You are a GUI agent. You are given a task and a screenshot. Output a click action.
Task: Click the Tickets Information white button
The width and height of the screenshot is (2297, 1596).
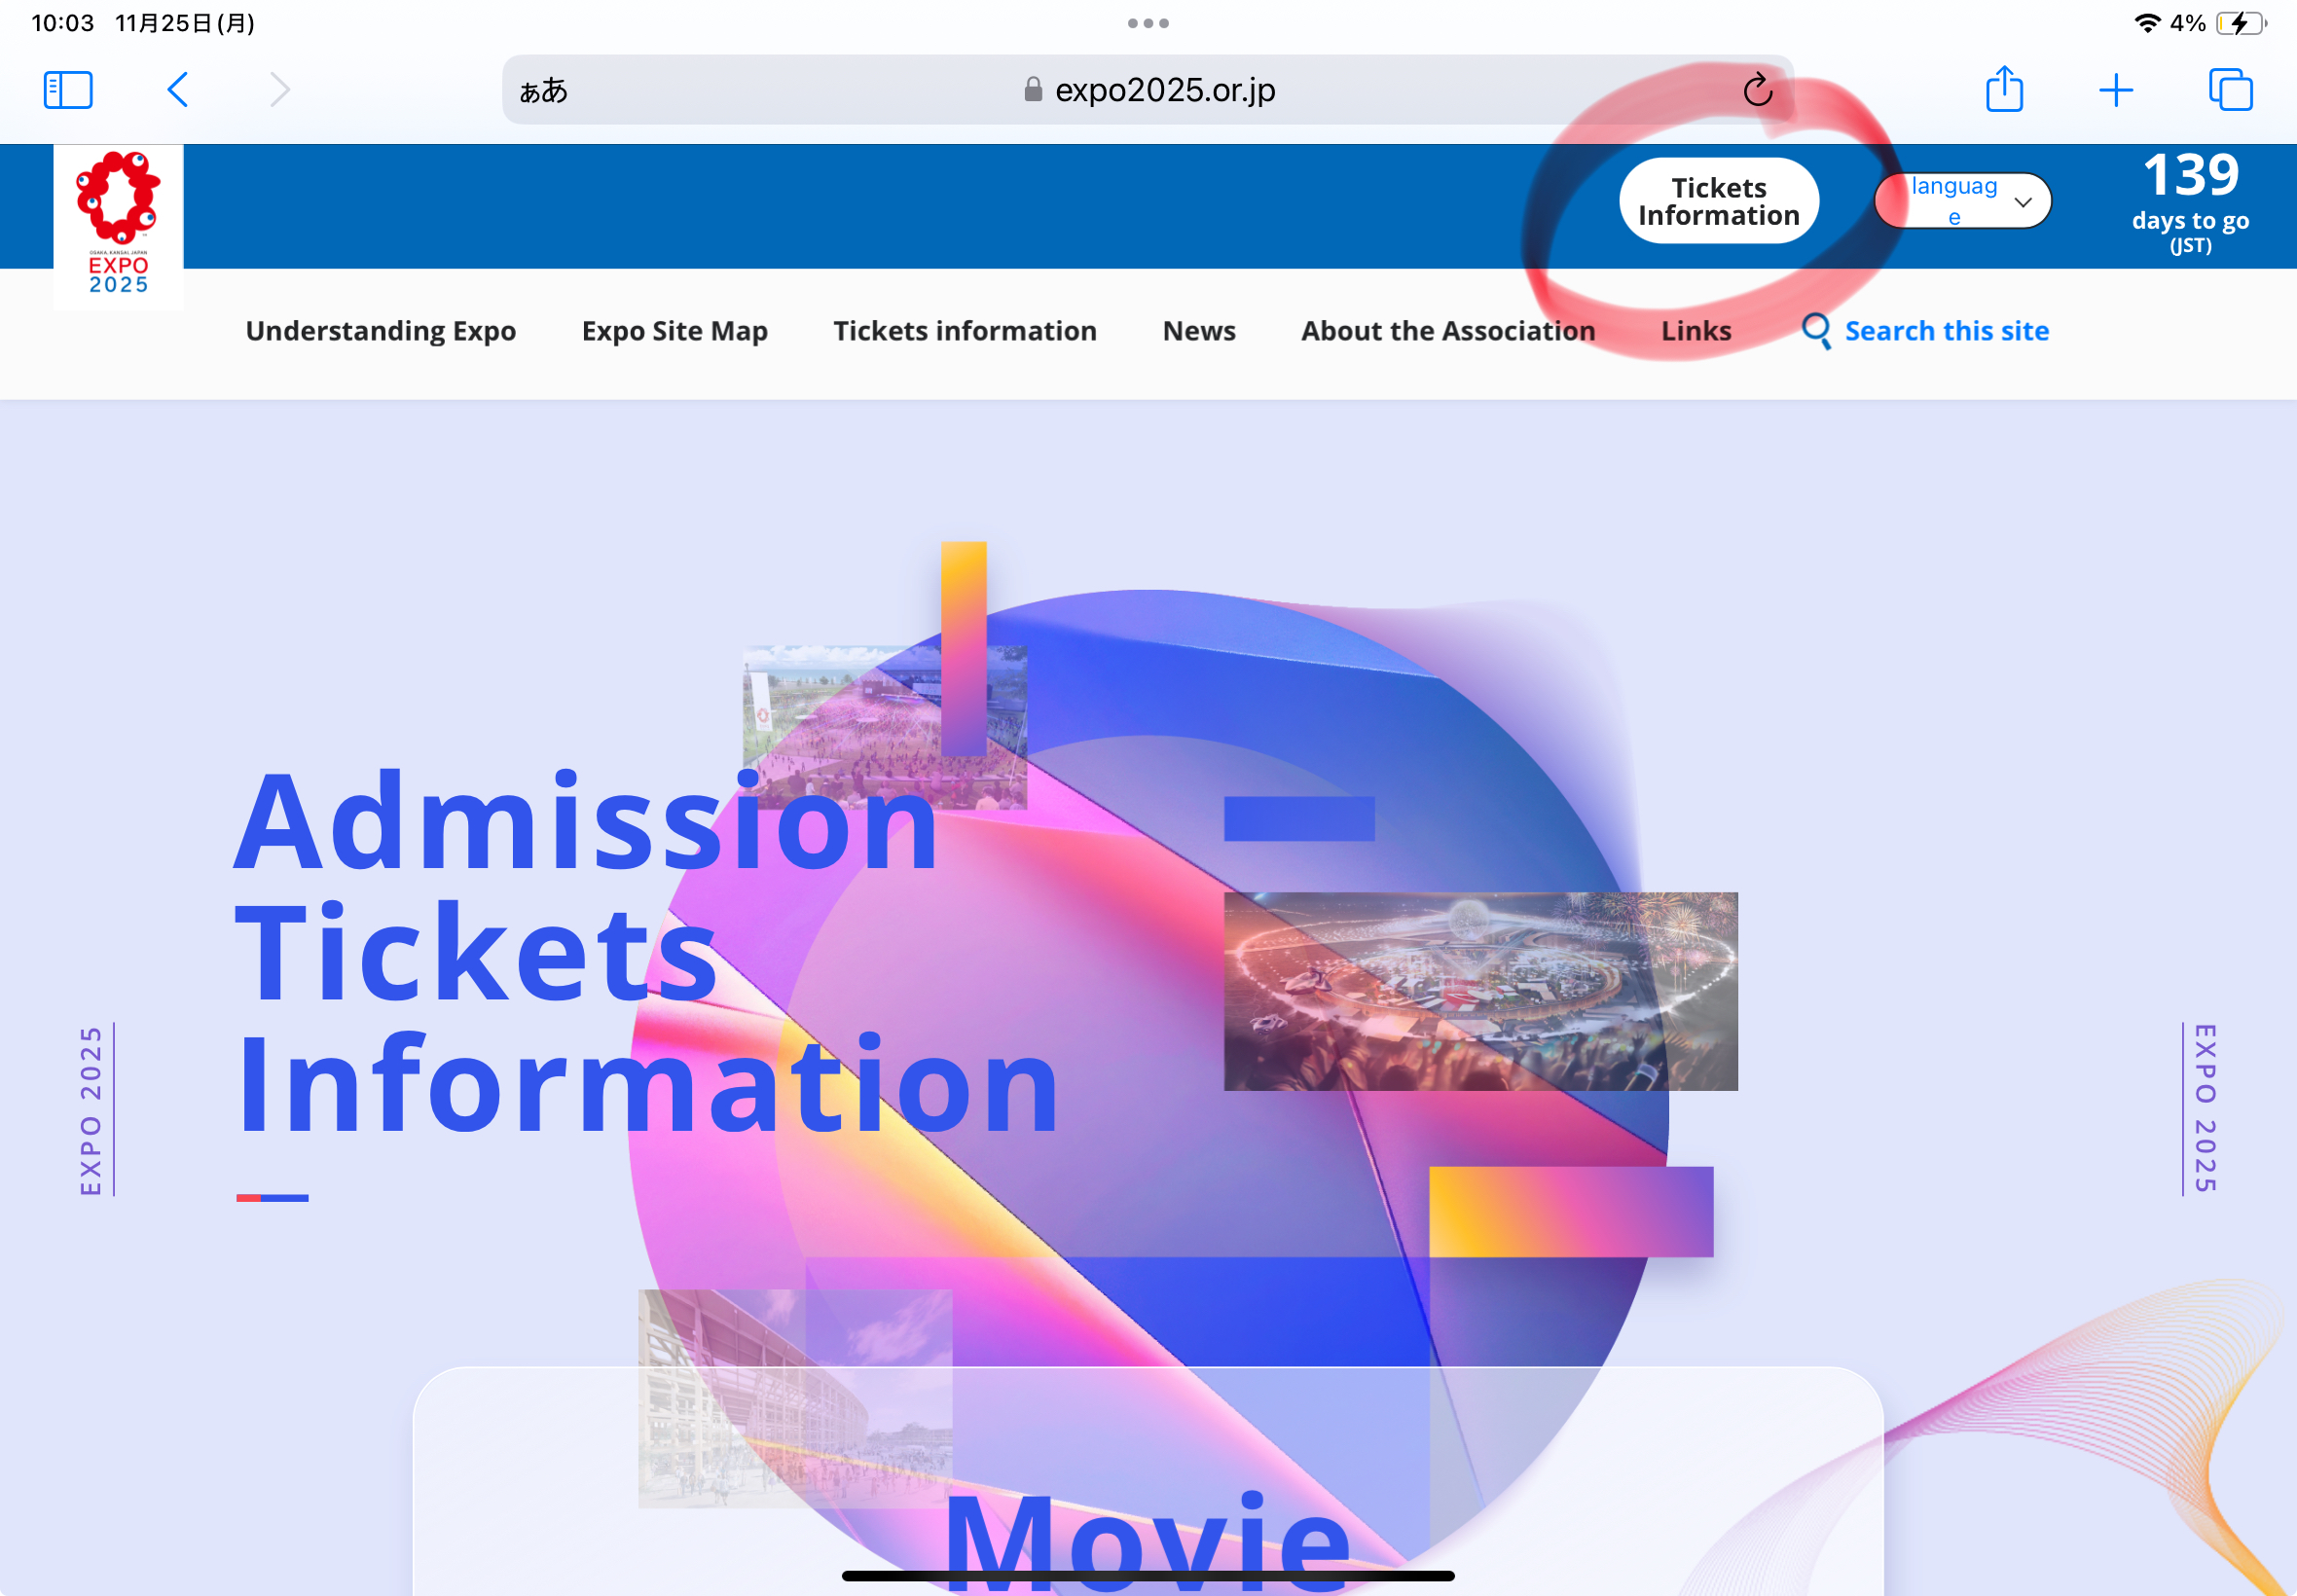1718,201
